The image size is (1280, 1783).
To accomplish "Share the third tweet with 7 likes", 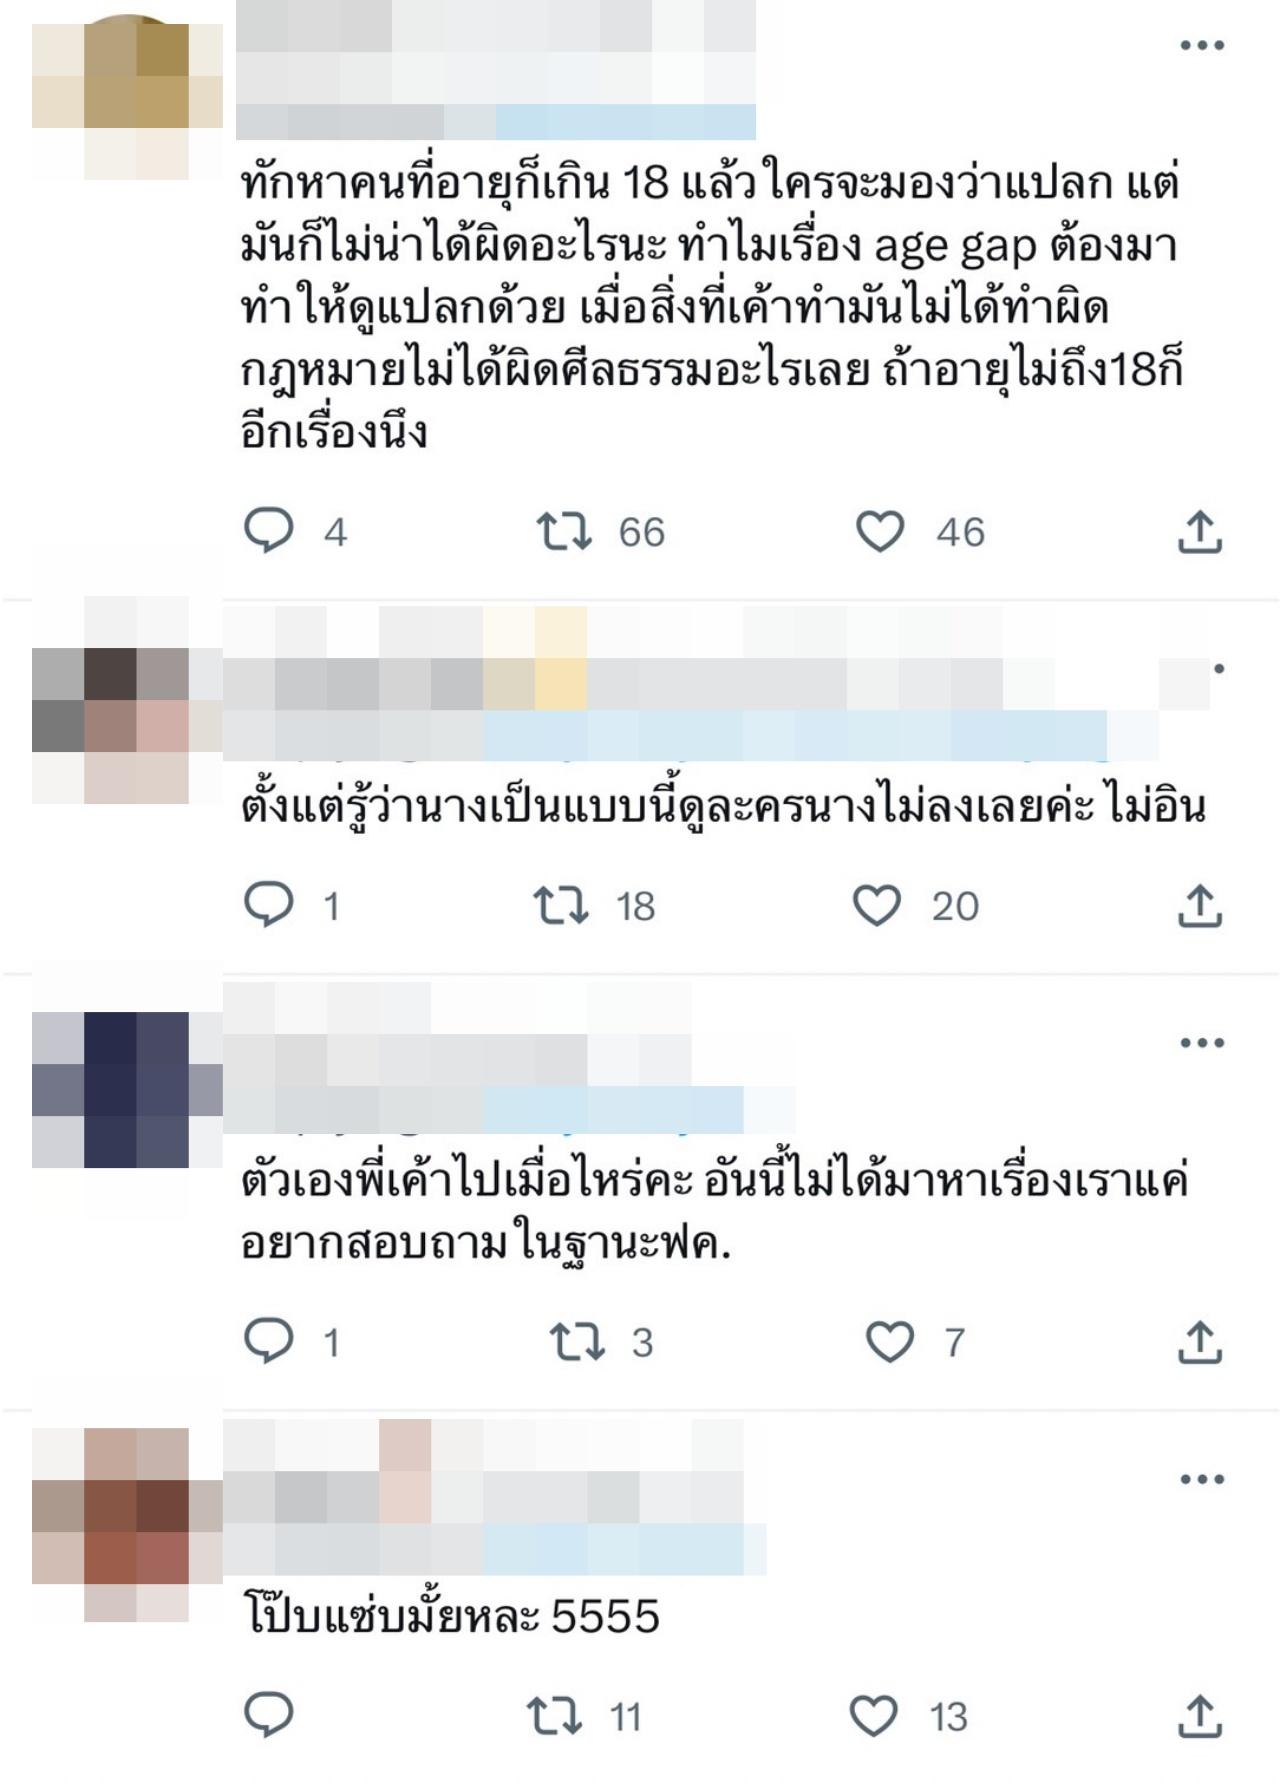I will 1200,1342.
